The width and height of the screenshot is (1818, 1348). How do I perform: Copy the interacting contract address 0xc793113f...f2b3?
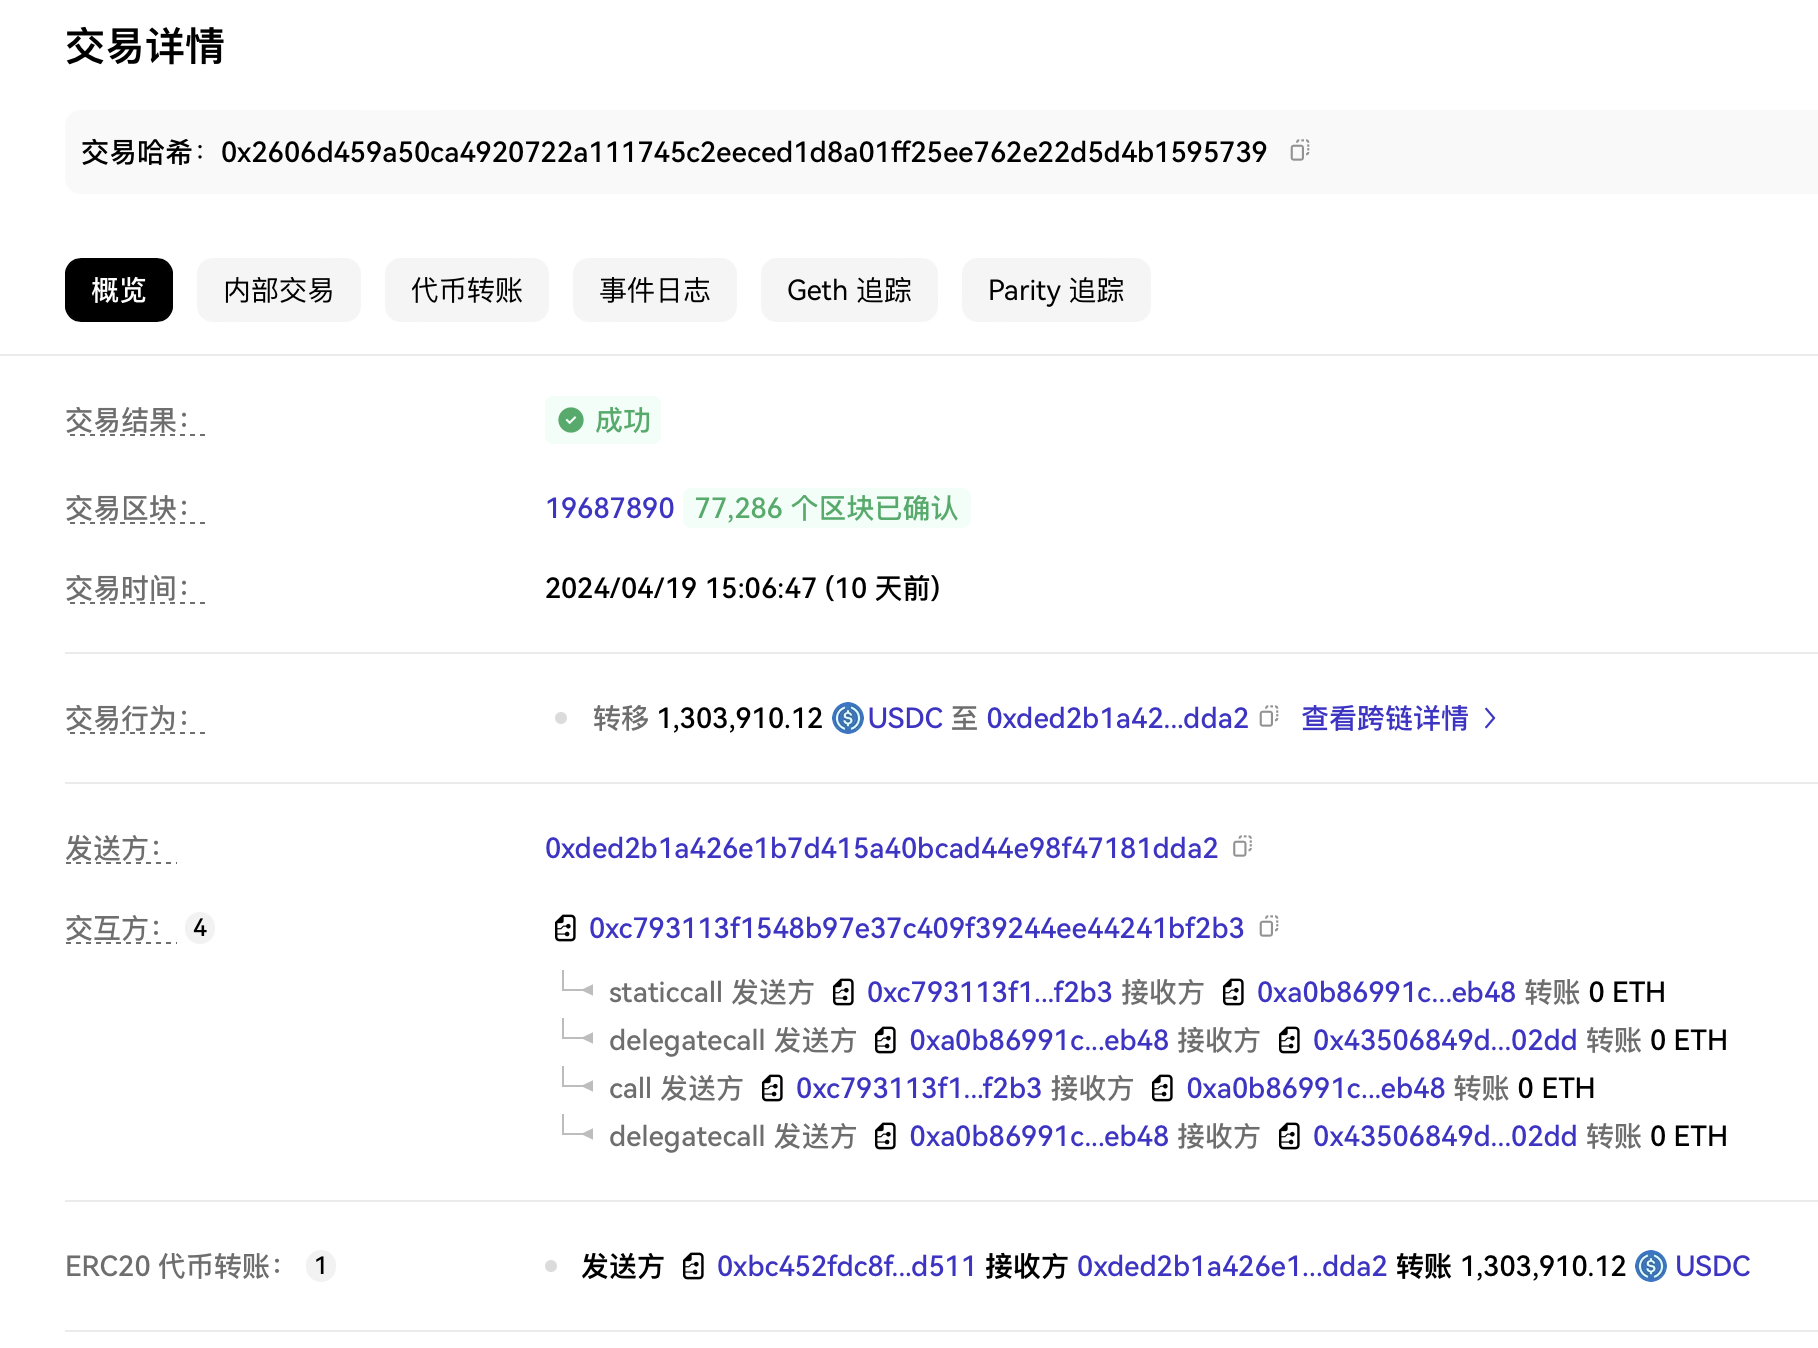coord(1268,927)
